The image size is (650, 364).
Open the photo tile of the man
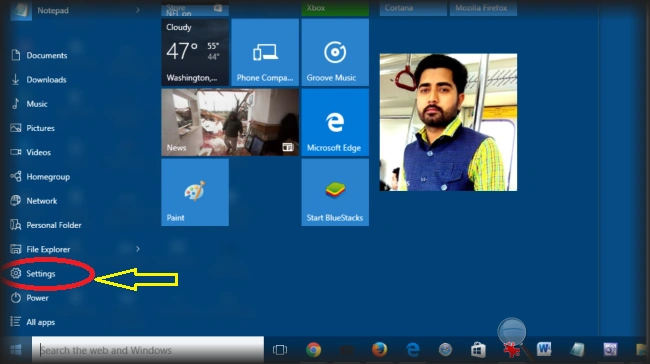pyautogui.click(x=448, y=122)
